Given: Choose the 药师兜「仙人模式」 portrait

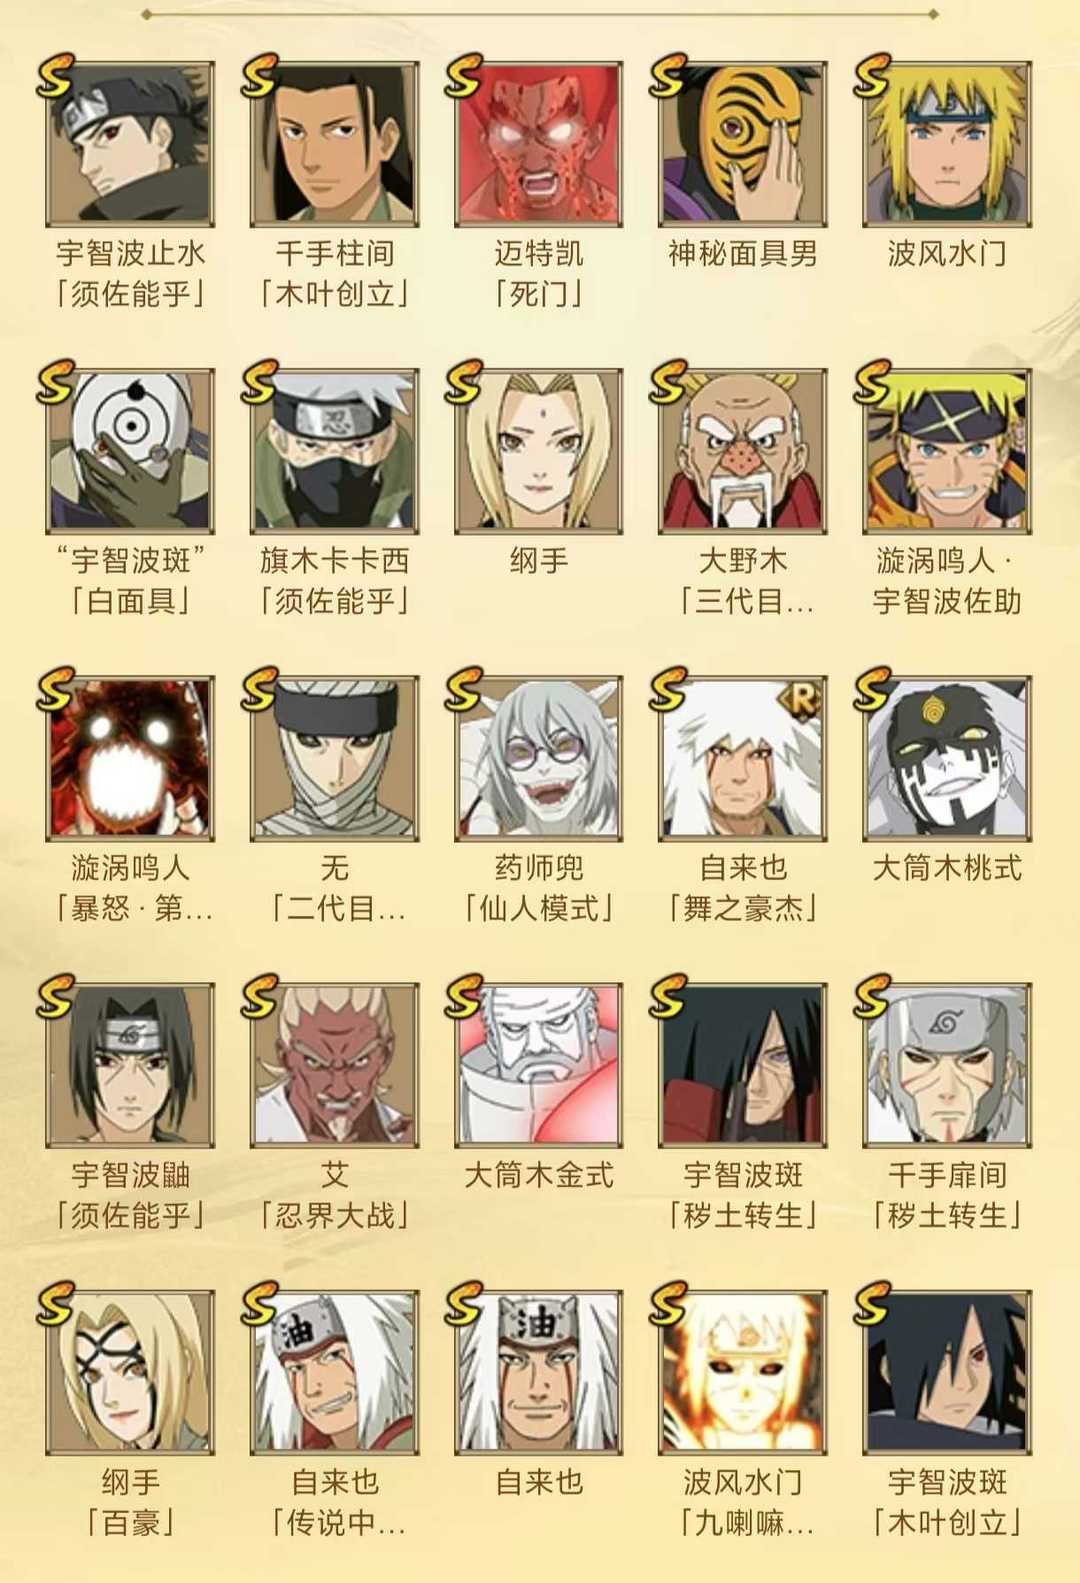Looking at the screenshot, I should tap(538, 758).
